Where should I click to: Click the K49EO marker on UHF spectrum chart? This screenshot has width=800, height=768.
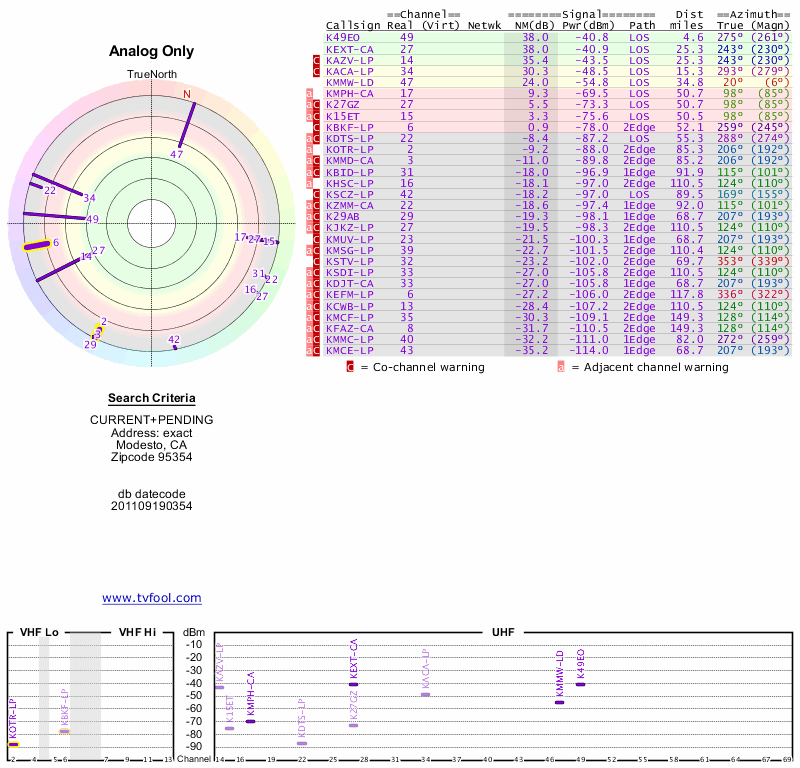coord(580,684)
